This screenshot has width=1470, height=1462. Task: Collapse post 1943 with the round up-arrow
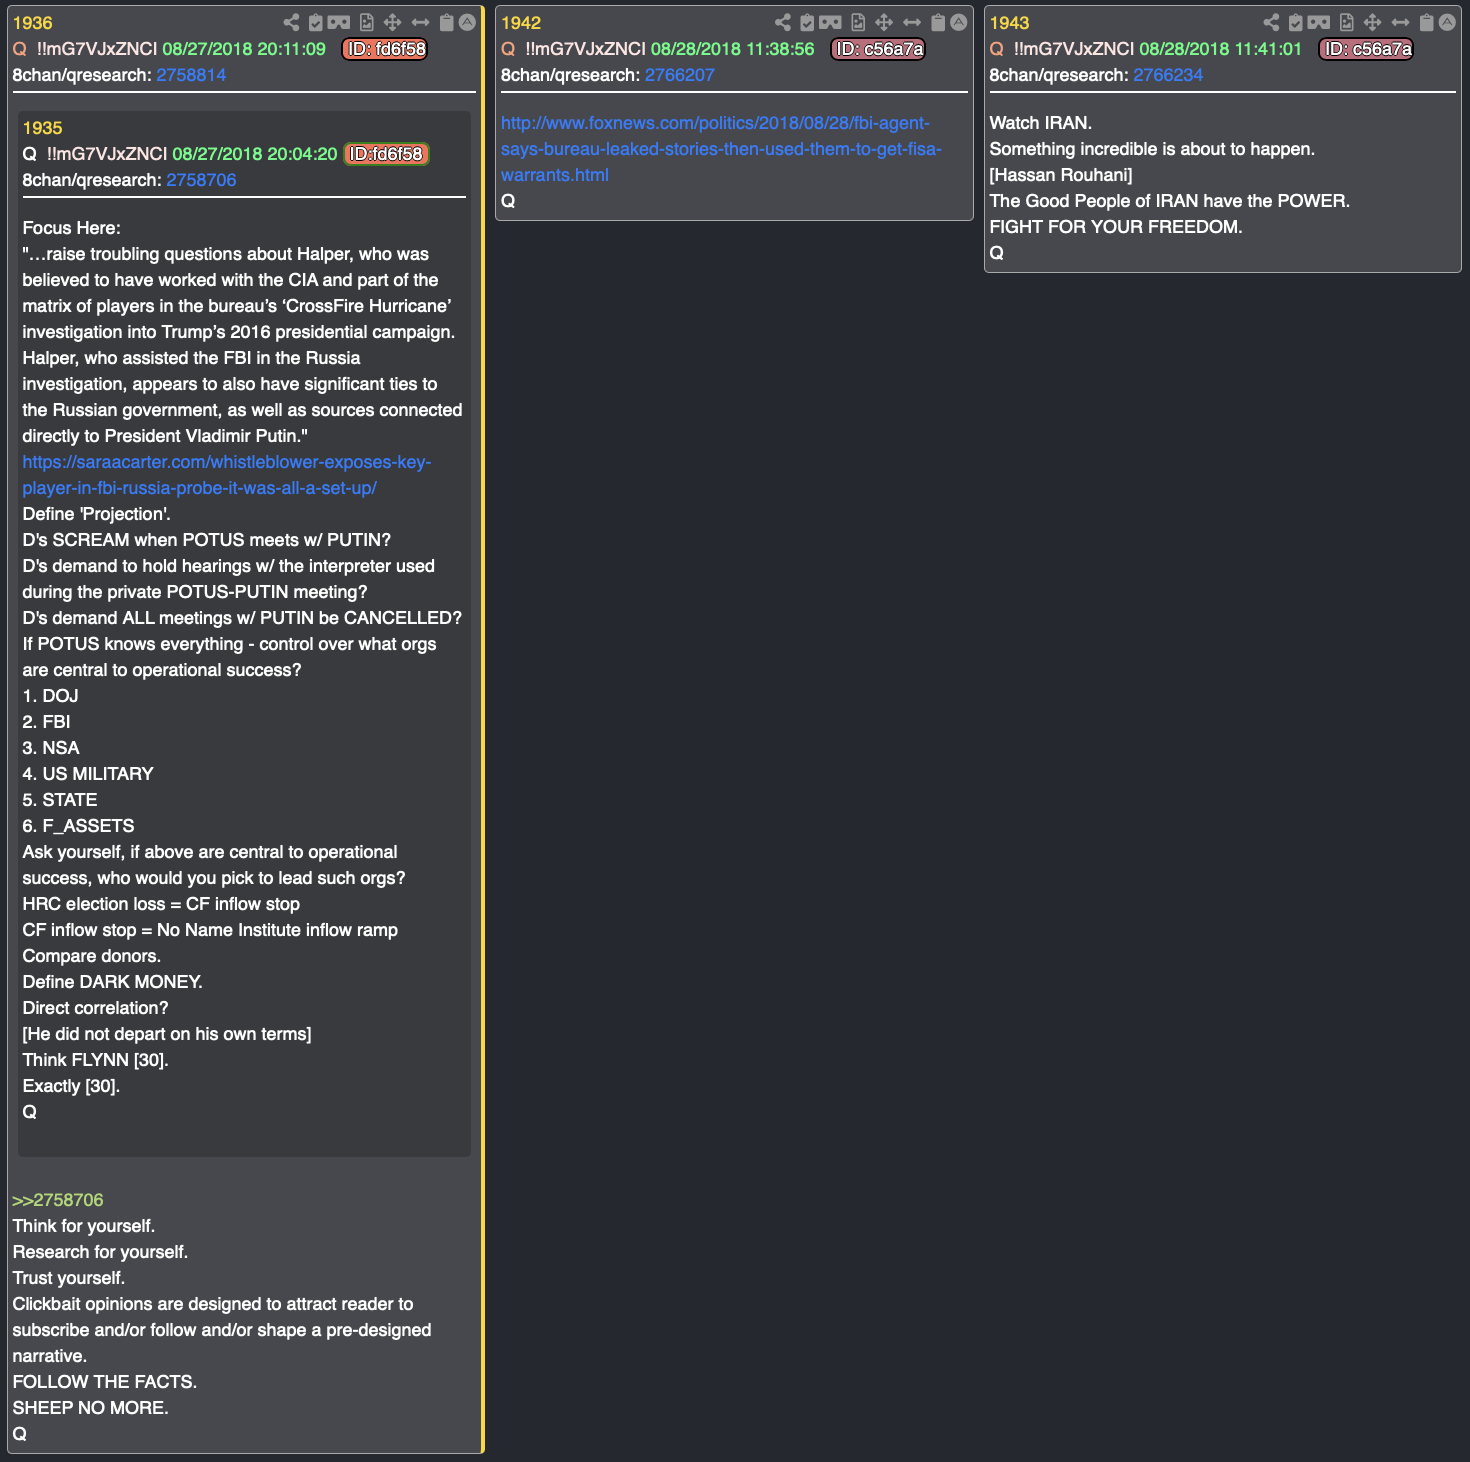(1447, 22)
